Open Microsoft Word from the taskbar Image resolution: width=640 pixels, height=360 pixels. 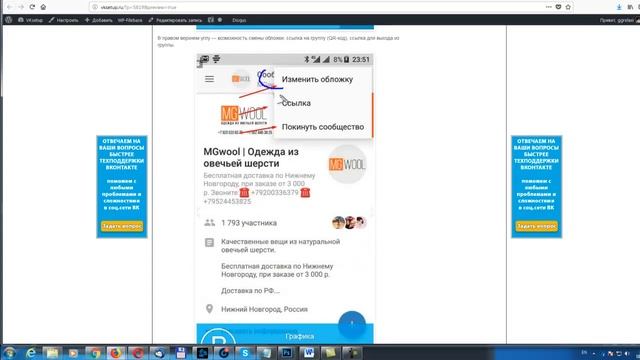pos(309,353)
